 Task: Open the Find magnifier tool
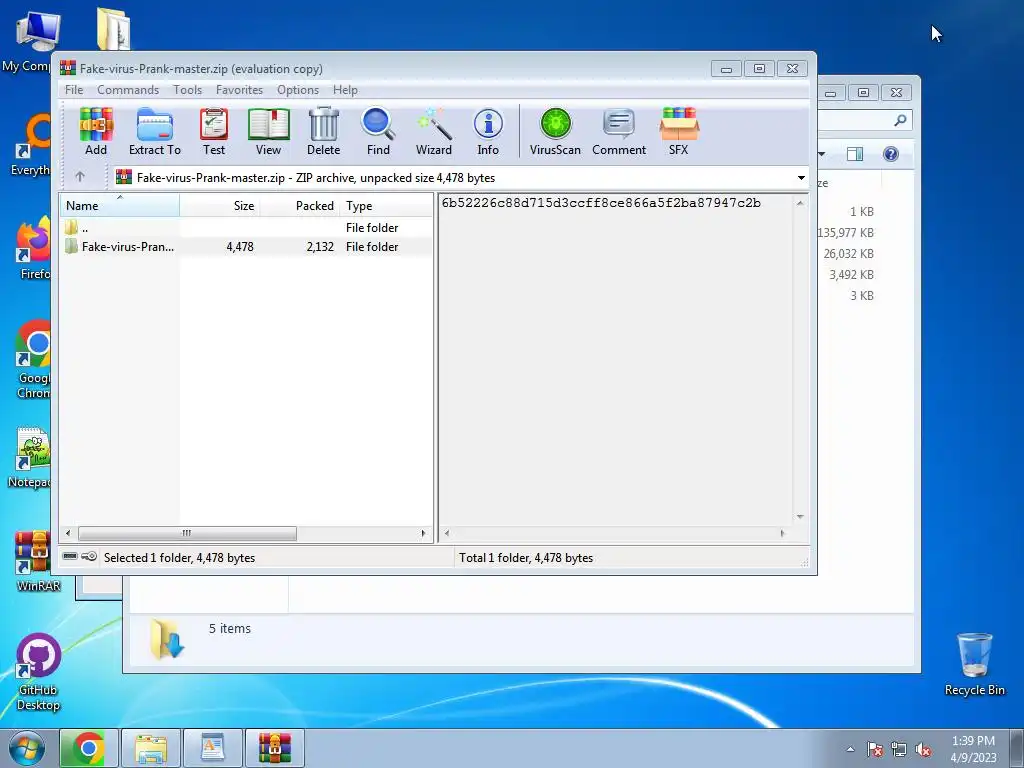click(378, 131)
